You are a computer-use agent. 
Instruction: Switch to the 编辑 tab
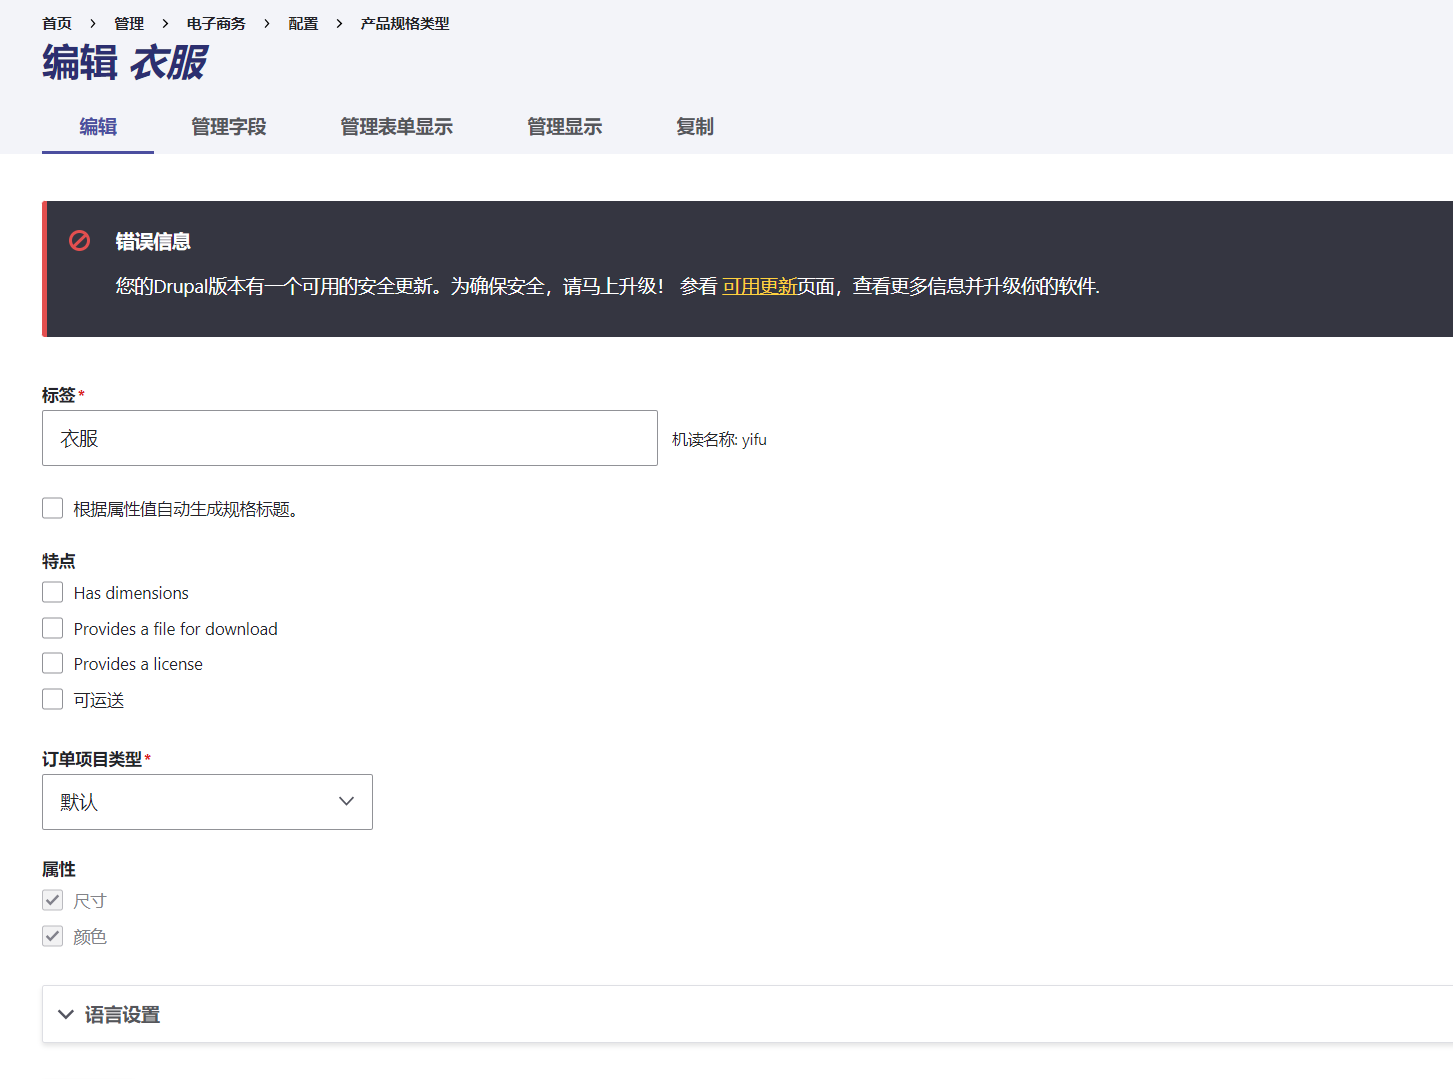pyautogui.click(x=98, y=127)
